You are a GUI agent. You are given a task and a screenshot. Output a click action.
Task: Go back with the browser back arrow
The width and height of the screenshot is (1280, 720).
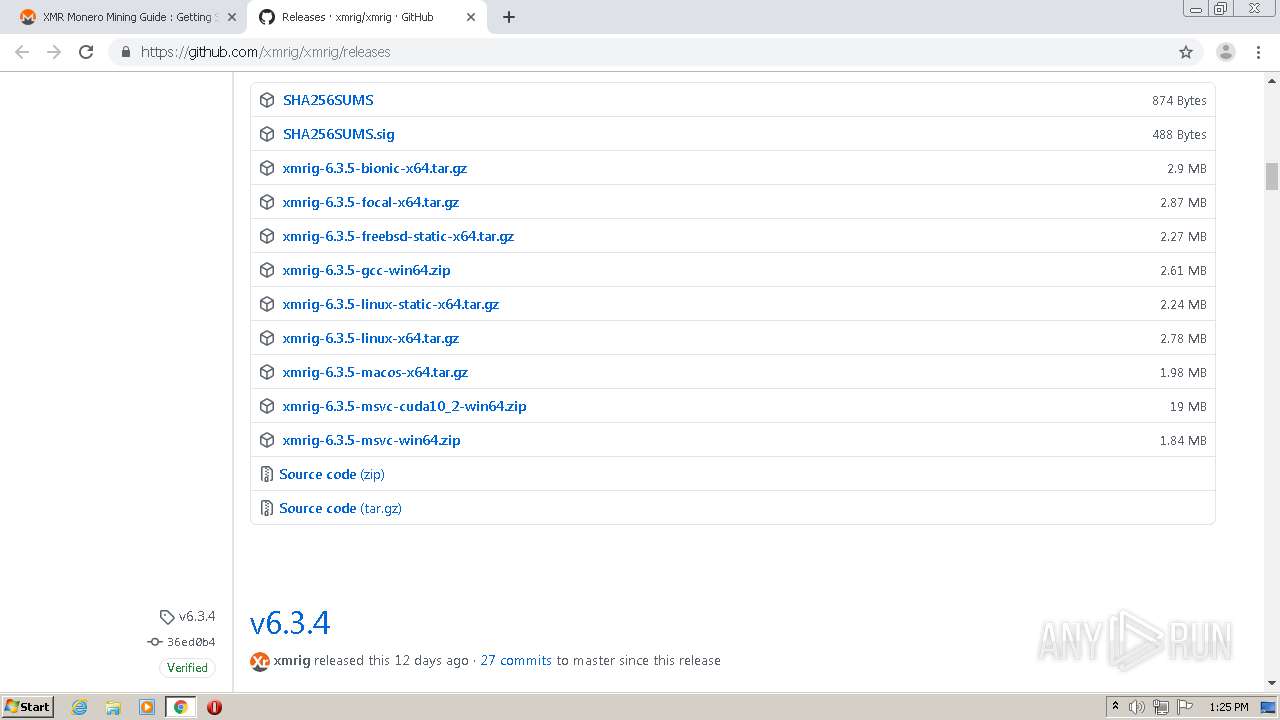tap(22, 52)
